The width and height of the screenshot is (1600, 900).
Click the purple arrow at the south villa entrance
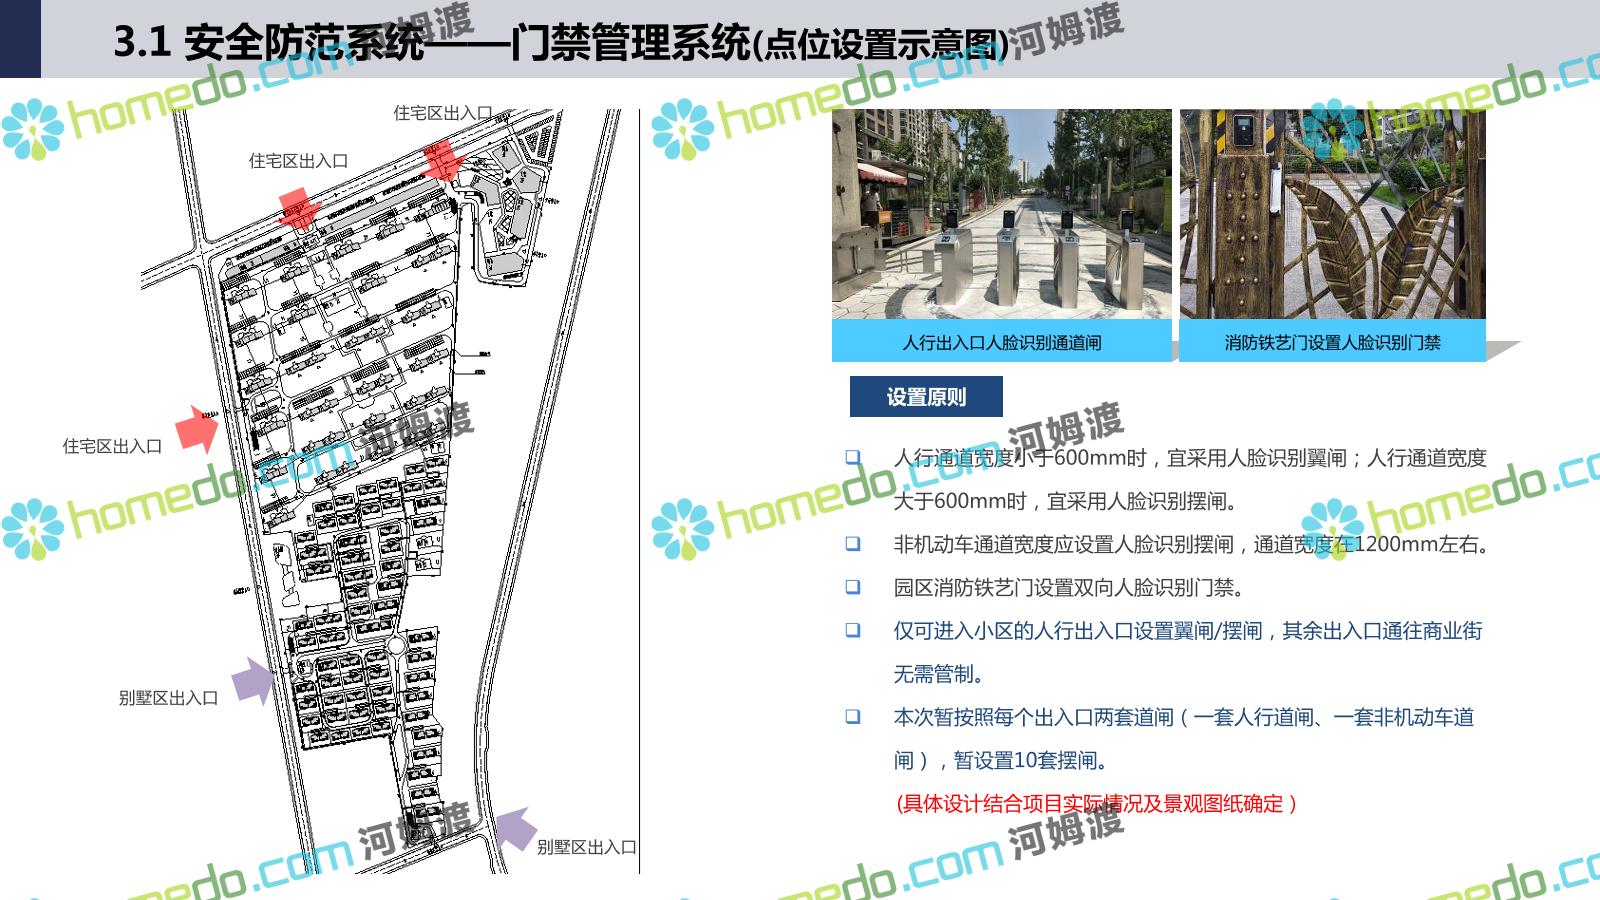(515, 829)
